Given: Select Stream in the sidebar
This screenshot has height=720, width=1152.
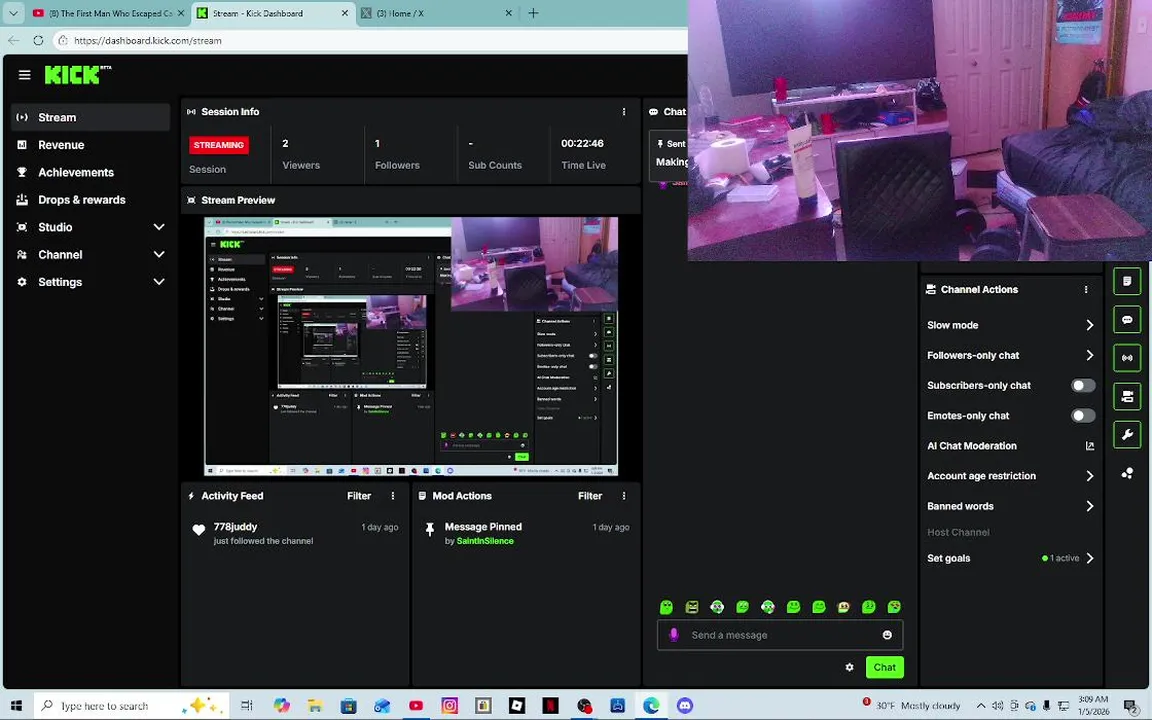Looking at the screenshot, I should [x=90, y=118].
